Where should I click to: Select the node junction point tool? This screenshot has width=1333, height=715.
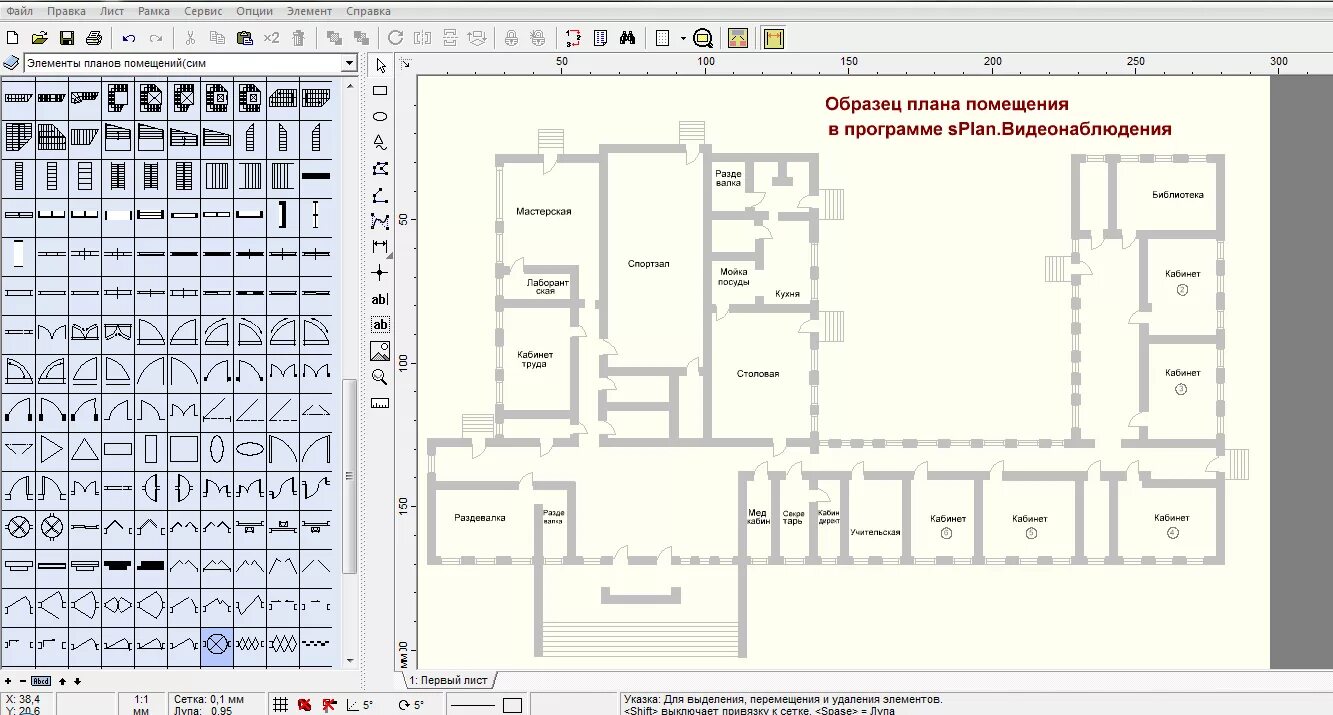coord(380,272)
